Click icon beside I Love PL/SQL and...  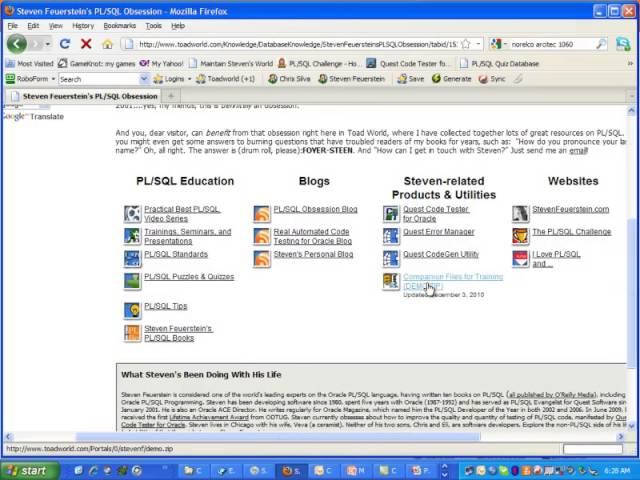point(520,258)
